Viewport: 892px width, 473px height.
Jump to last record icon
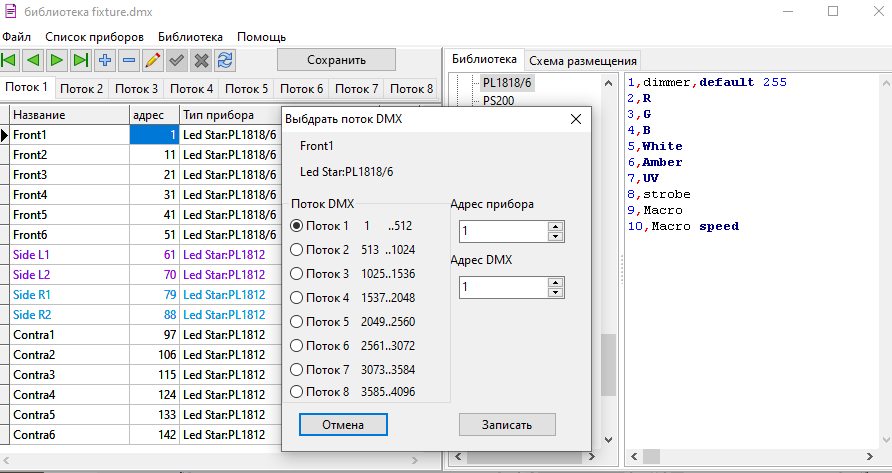[x=81, y=60]
